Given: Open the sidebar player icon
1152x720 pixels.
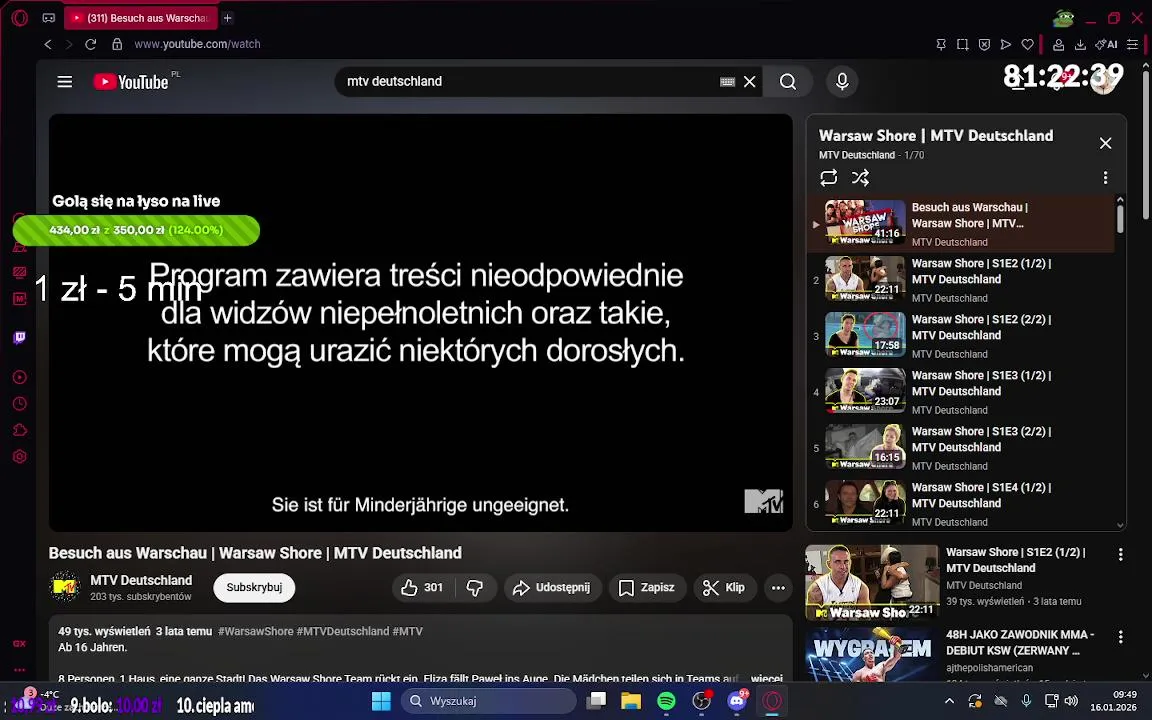Looking at the screenshot, I should (x=20, y=377).
